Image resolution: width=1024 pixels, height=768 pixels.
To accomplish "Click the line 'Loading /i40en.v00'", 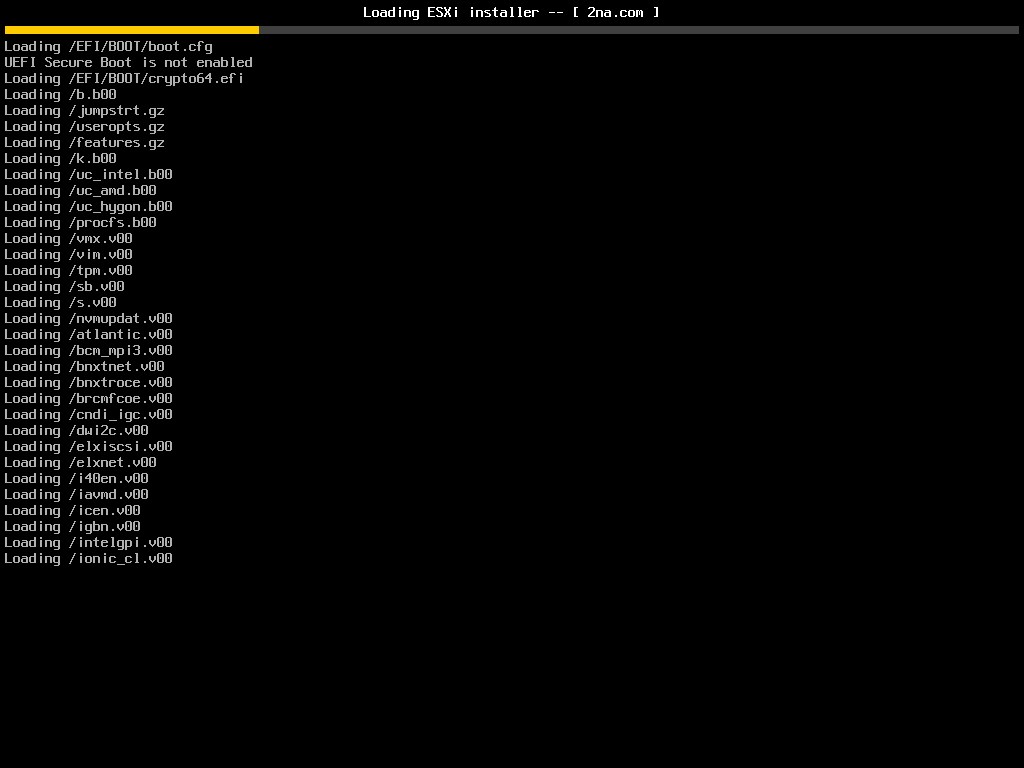I will click(x=76, y=479).
